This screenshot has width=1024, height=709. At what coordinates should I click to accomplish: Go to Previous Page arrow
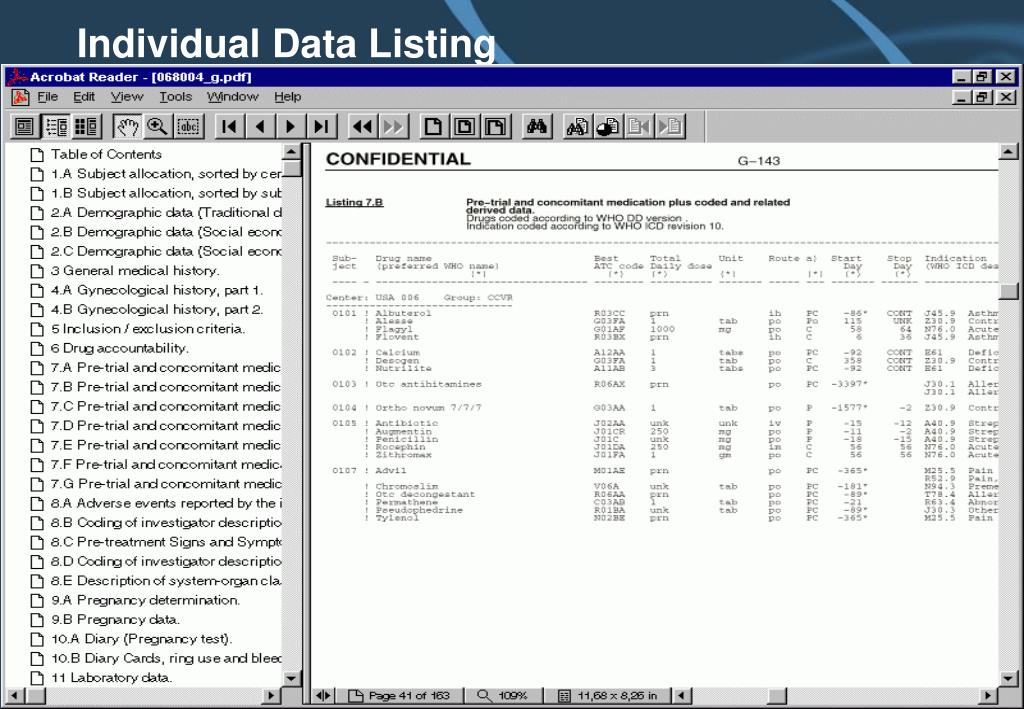[x=261, y=126]
